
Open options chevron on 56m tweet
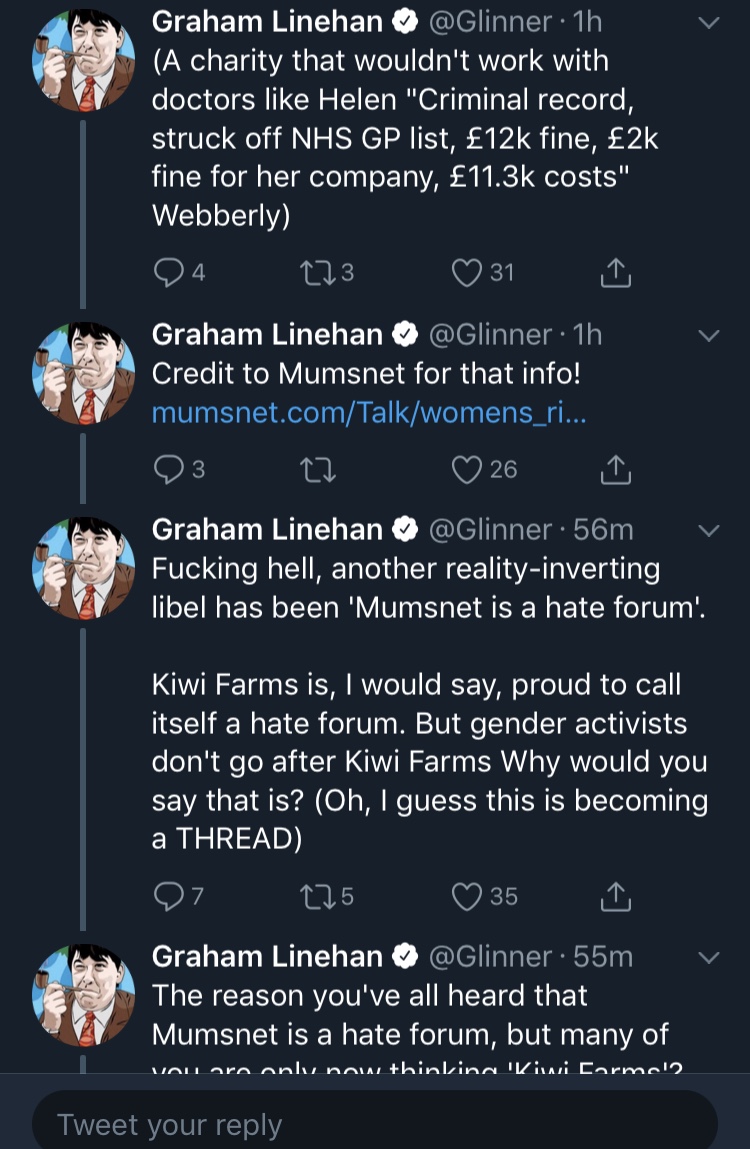pos(709,531)
